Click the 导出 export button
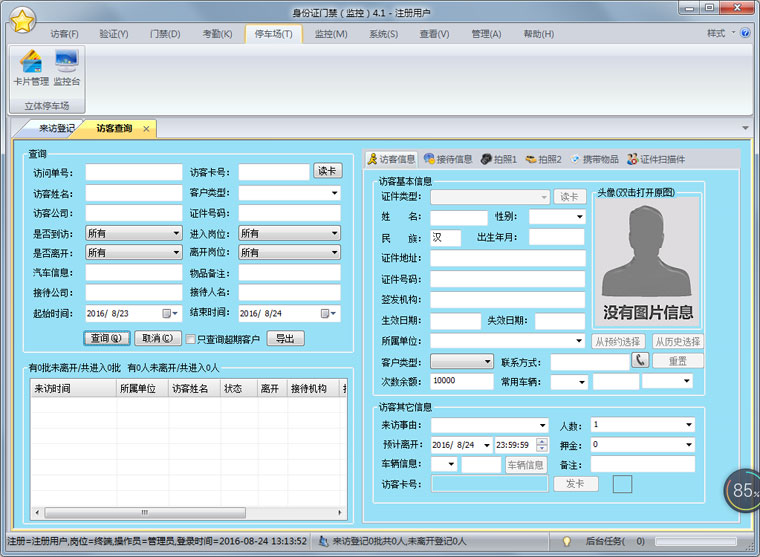 click(285, 338)
